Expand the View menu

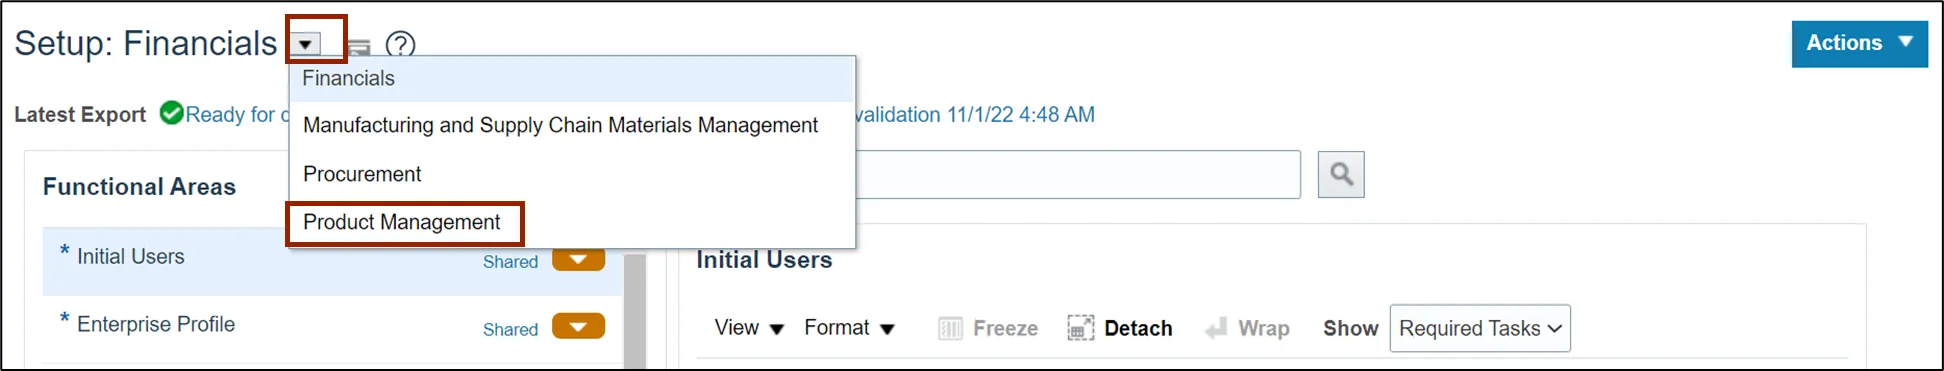pyautogui.click(x=749, y=328)
